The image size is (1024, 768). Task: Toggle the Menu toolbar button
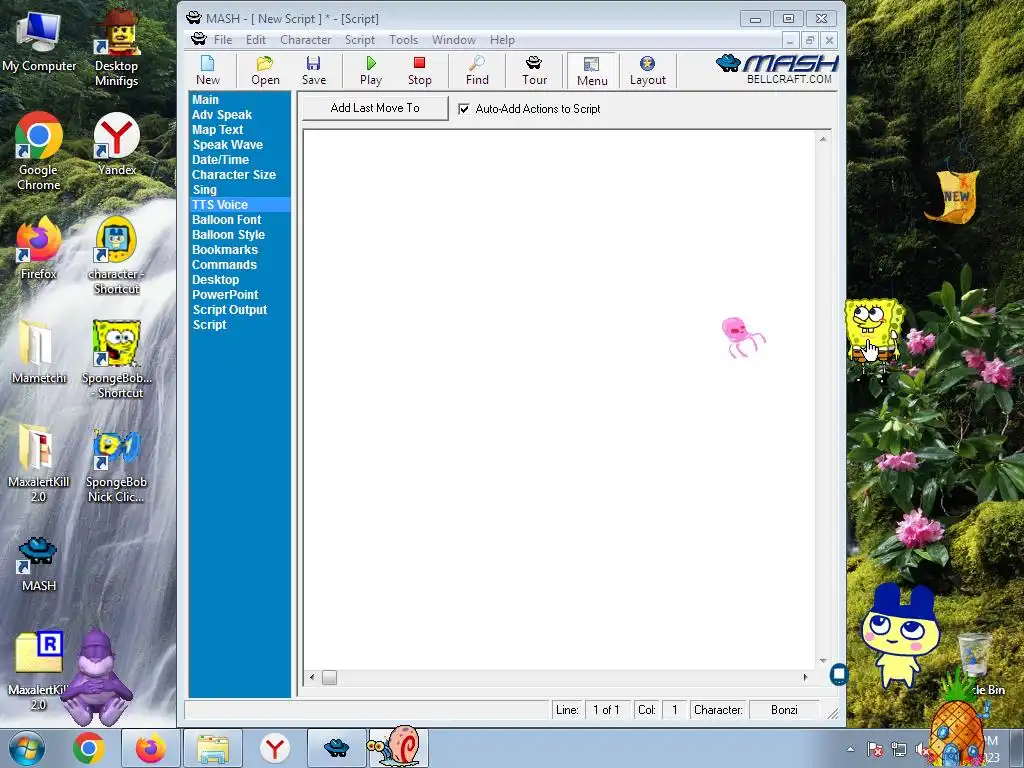coord(592,71)
